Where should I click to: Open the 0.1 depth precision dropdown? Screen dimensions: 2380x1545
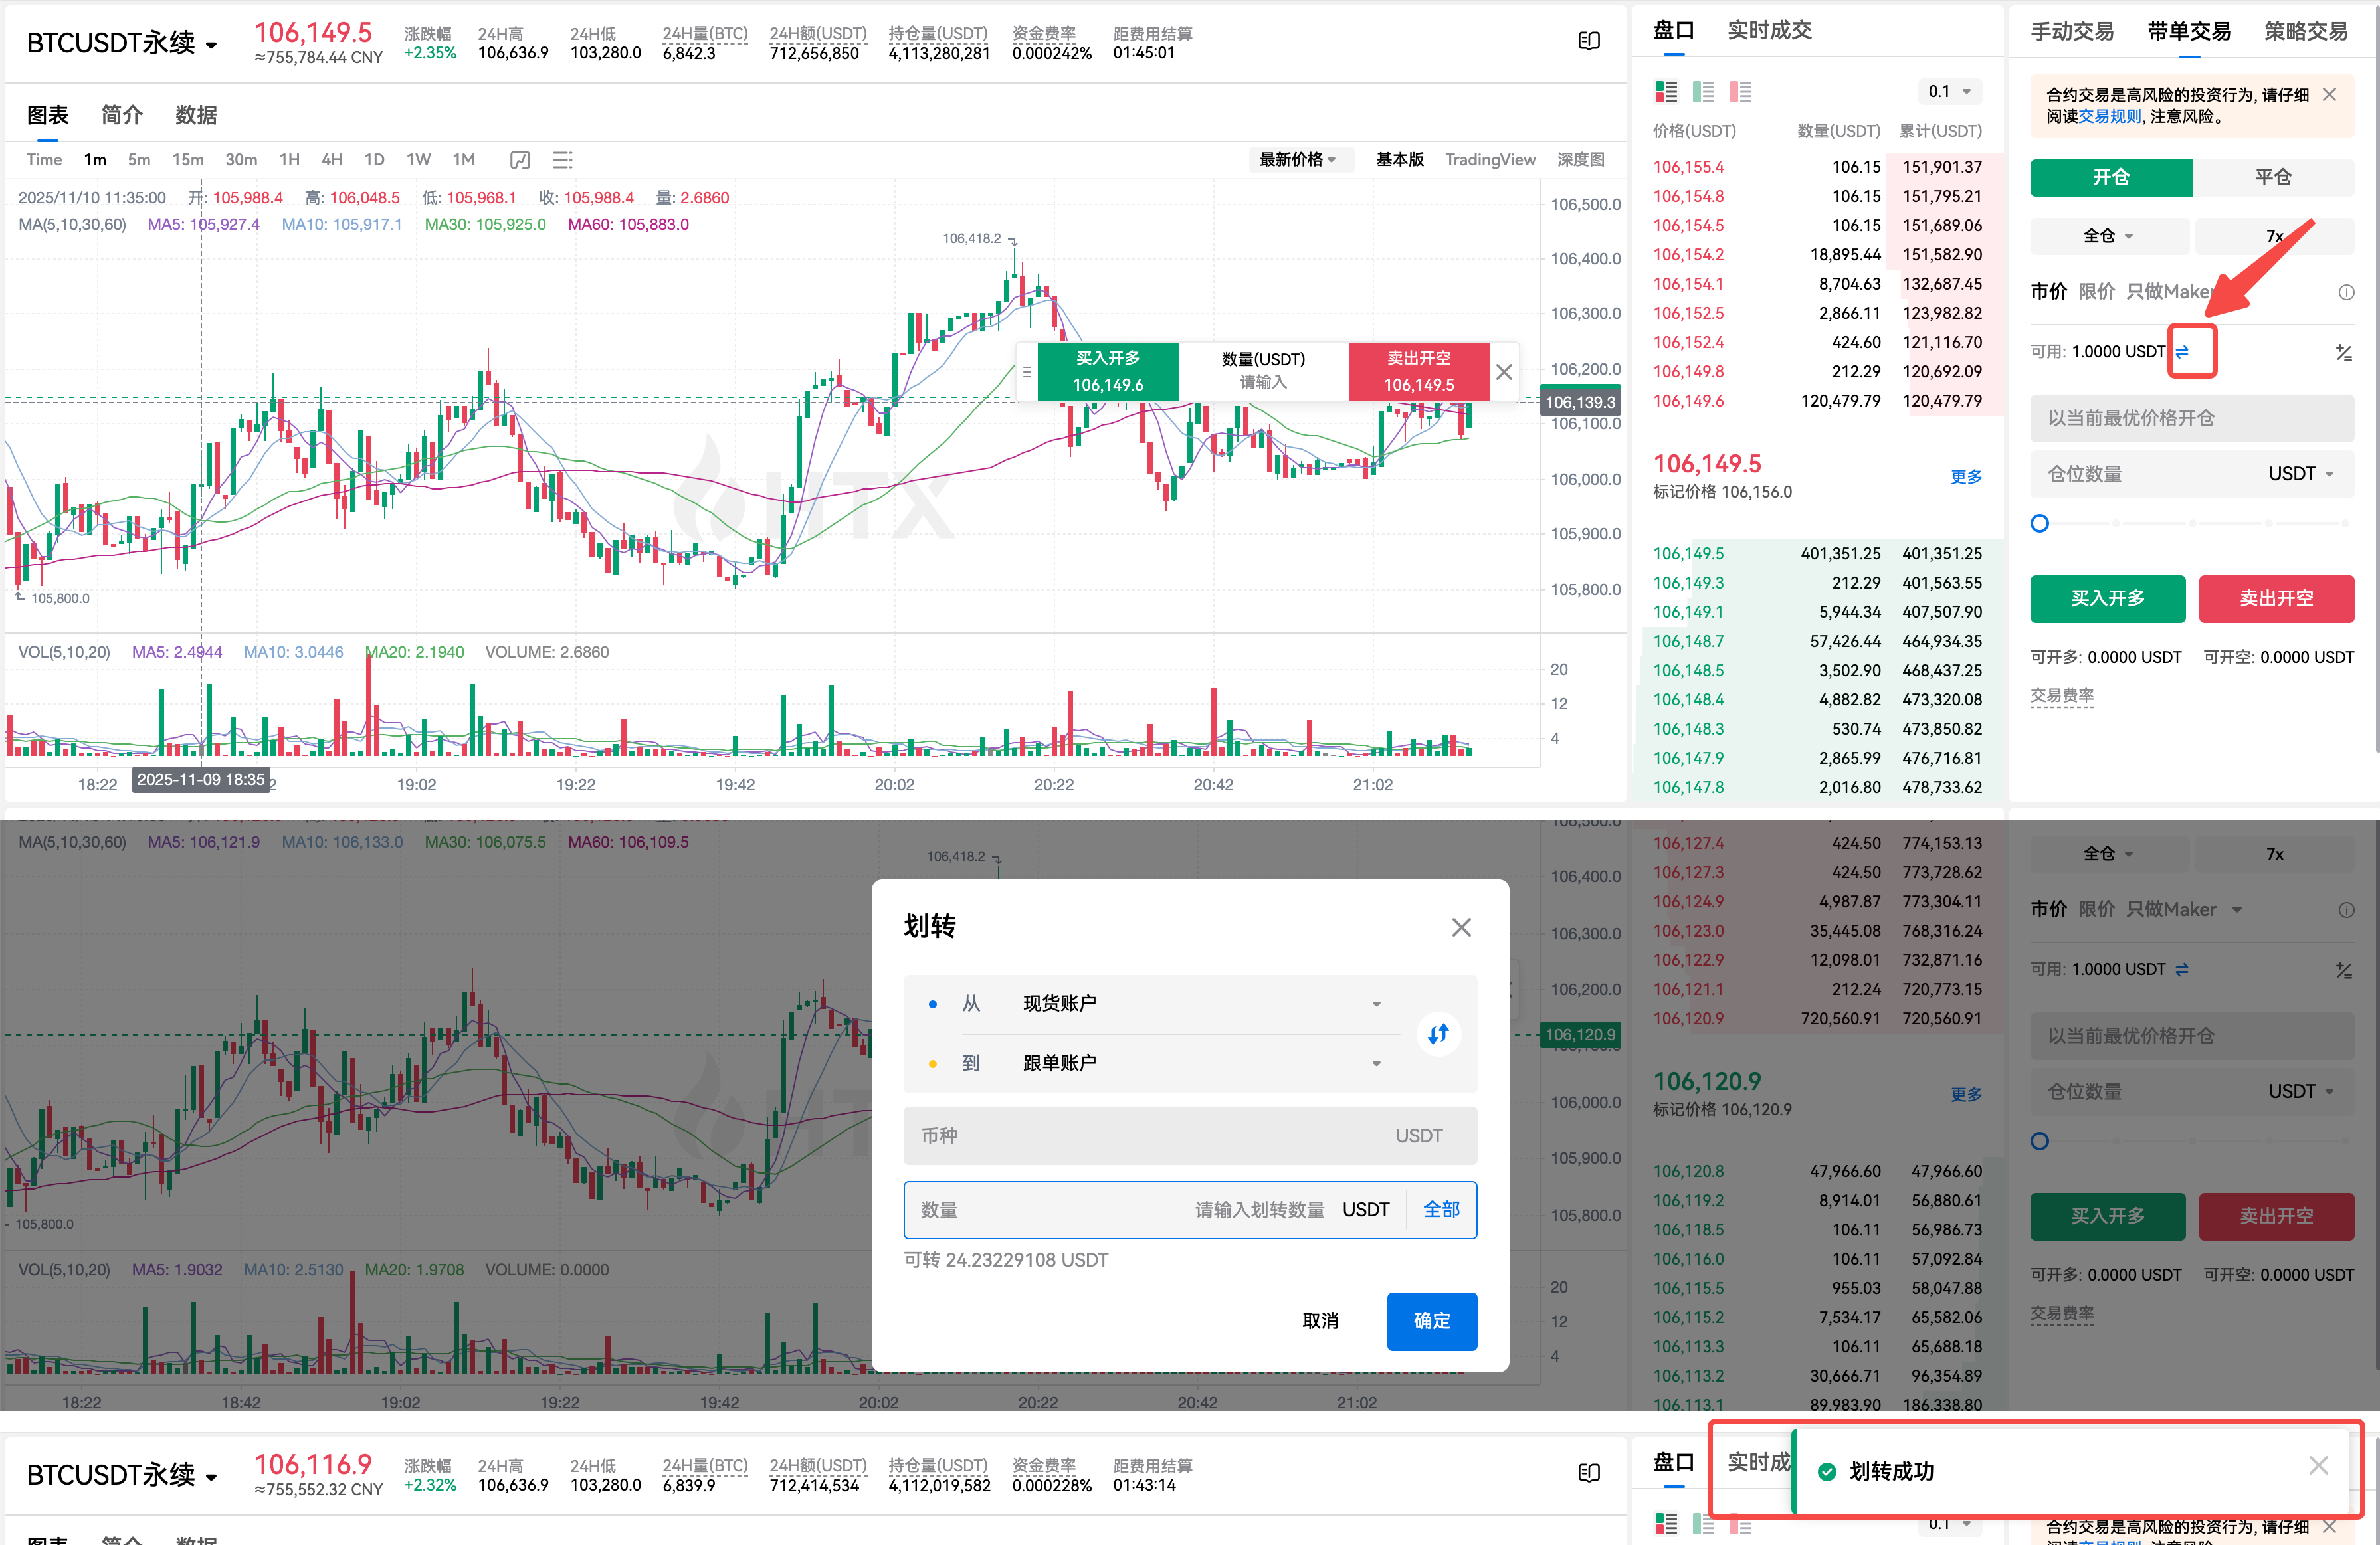point(1949,92)
